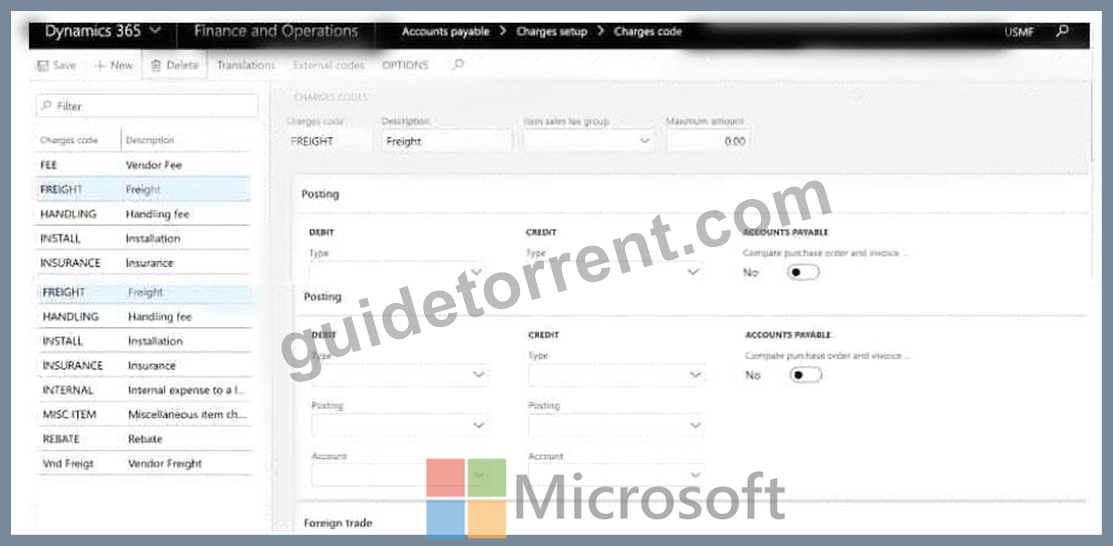Go to Finance and Operations home
Viewport: 1113px width, 546px height.
(276, 31)
